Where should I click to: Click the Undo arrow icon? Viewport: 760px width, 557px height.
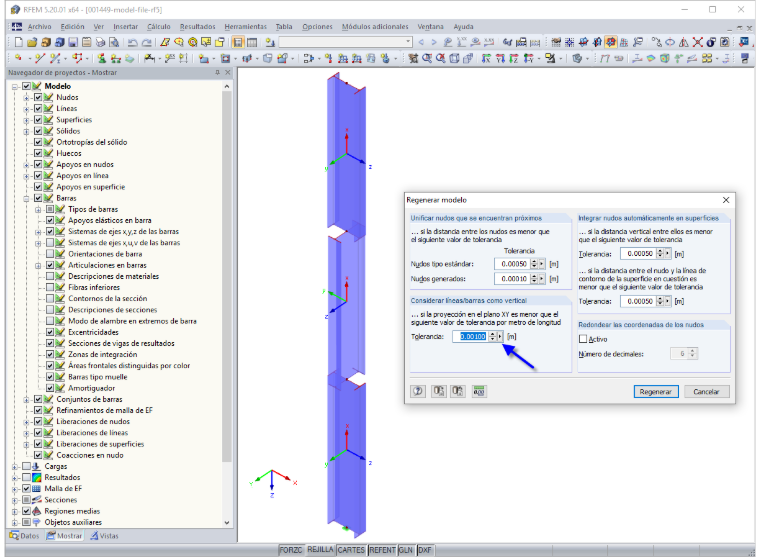coord(132,42)
